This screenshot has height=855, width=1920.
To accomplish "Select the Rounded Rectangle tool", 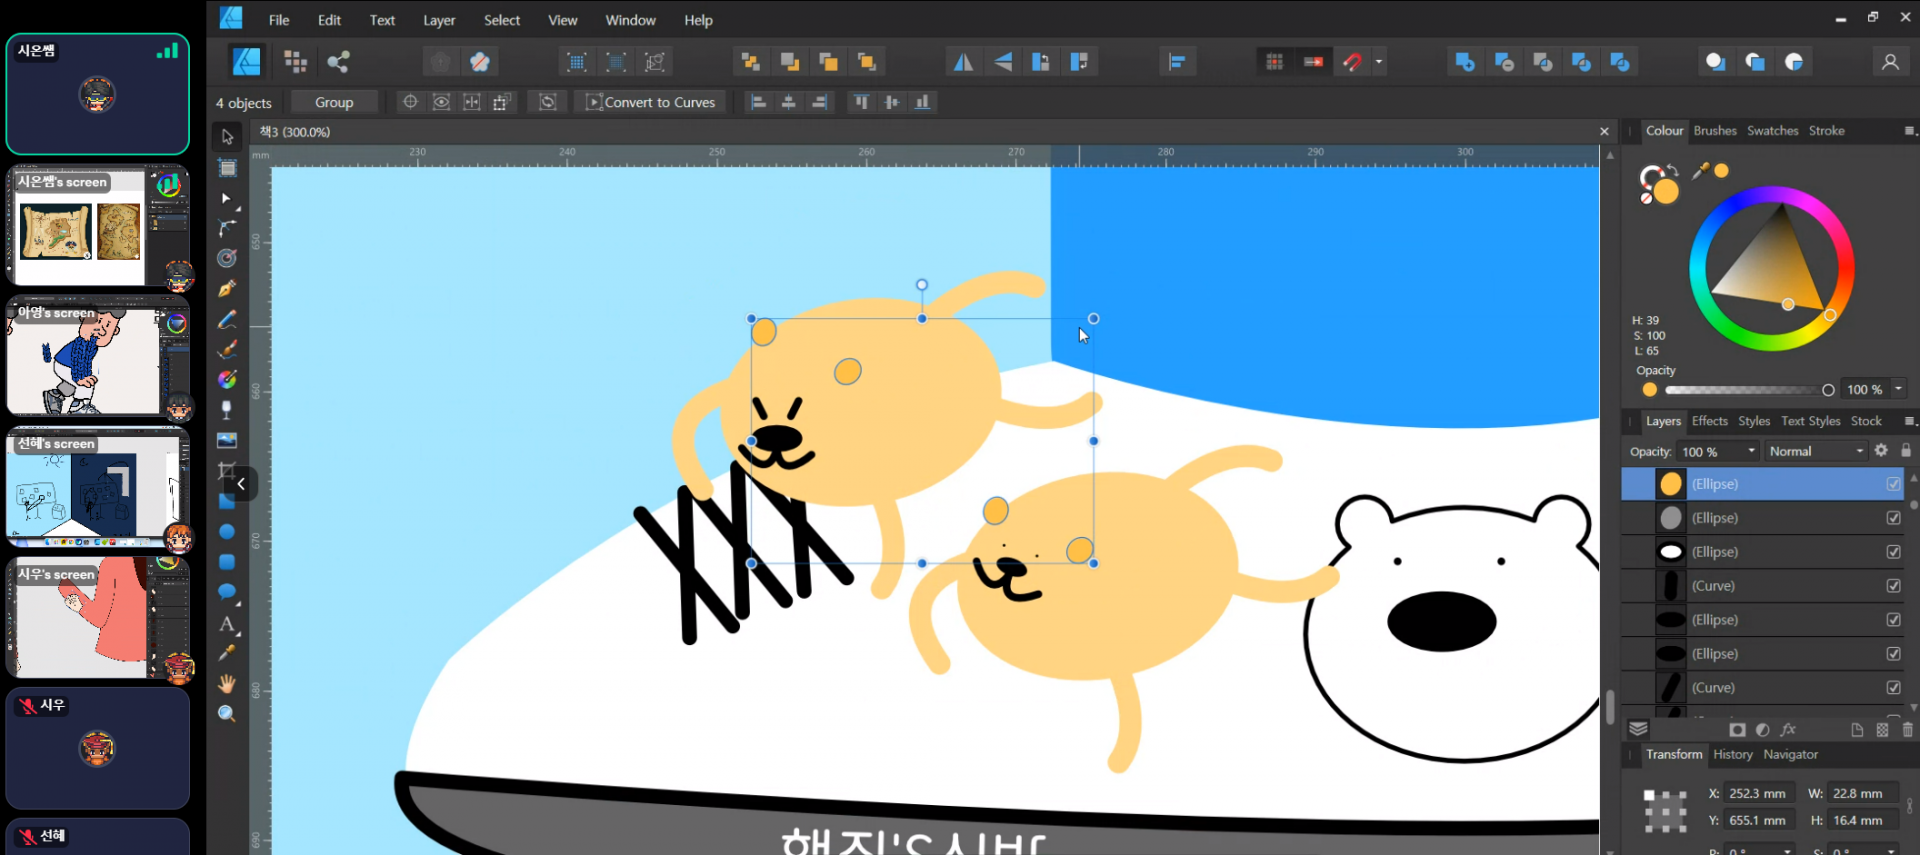I will pos(227,562).
